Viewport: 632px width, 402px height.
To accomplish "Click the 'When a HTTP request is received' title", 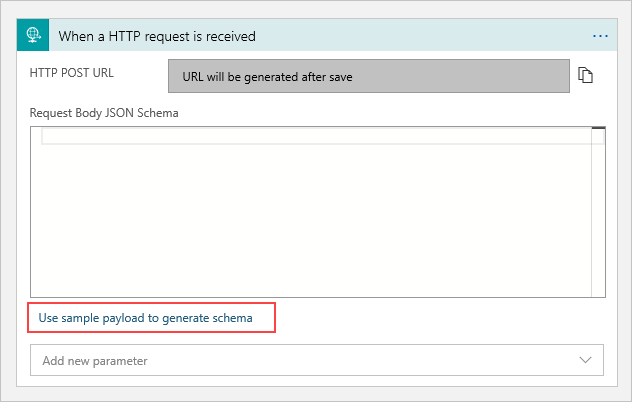I will click(157, 36).
